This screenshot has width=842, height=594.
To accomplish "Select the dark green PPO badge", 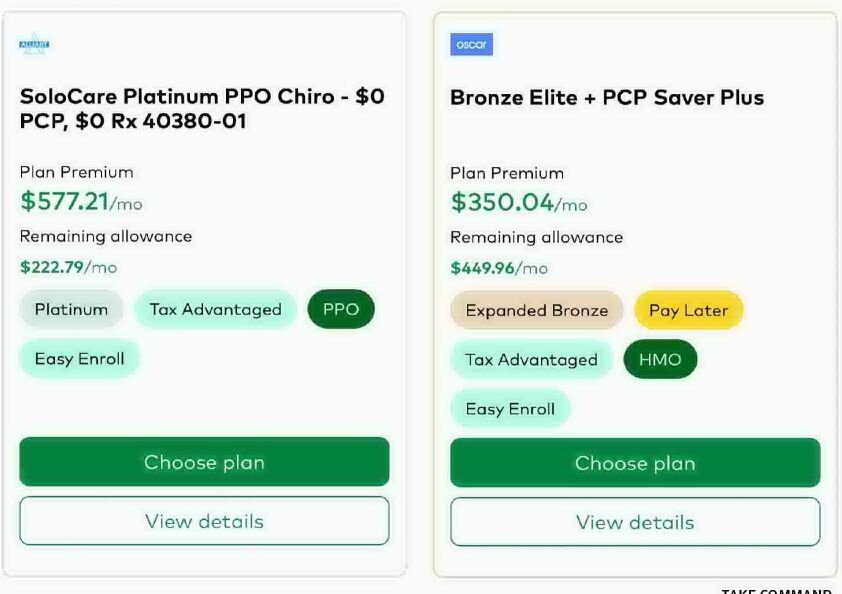I will click(x=341, y=310).
